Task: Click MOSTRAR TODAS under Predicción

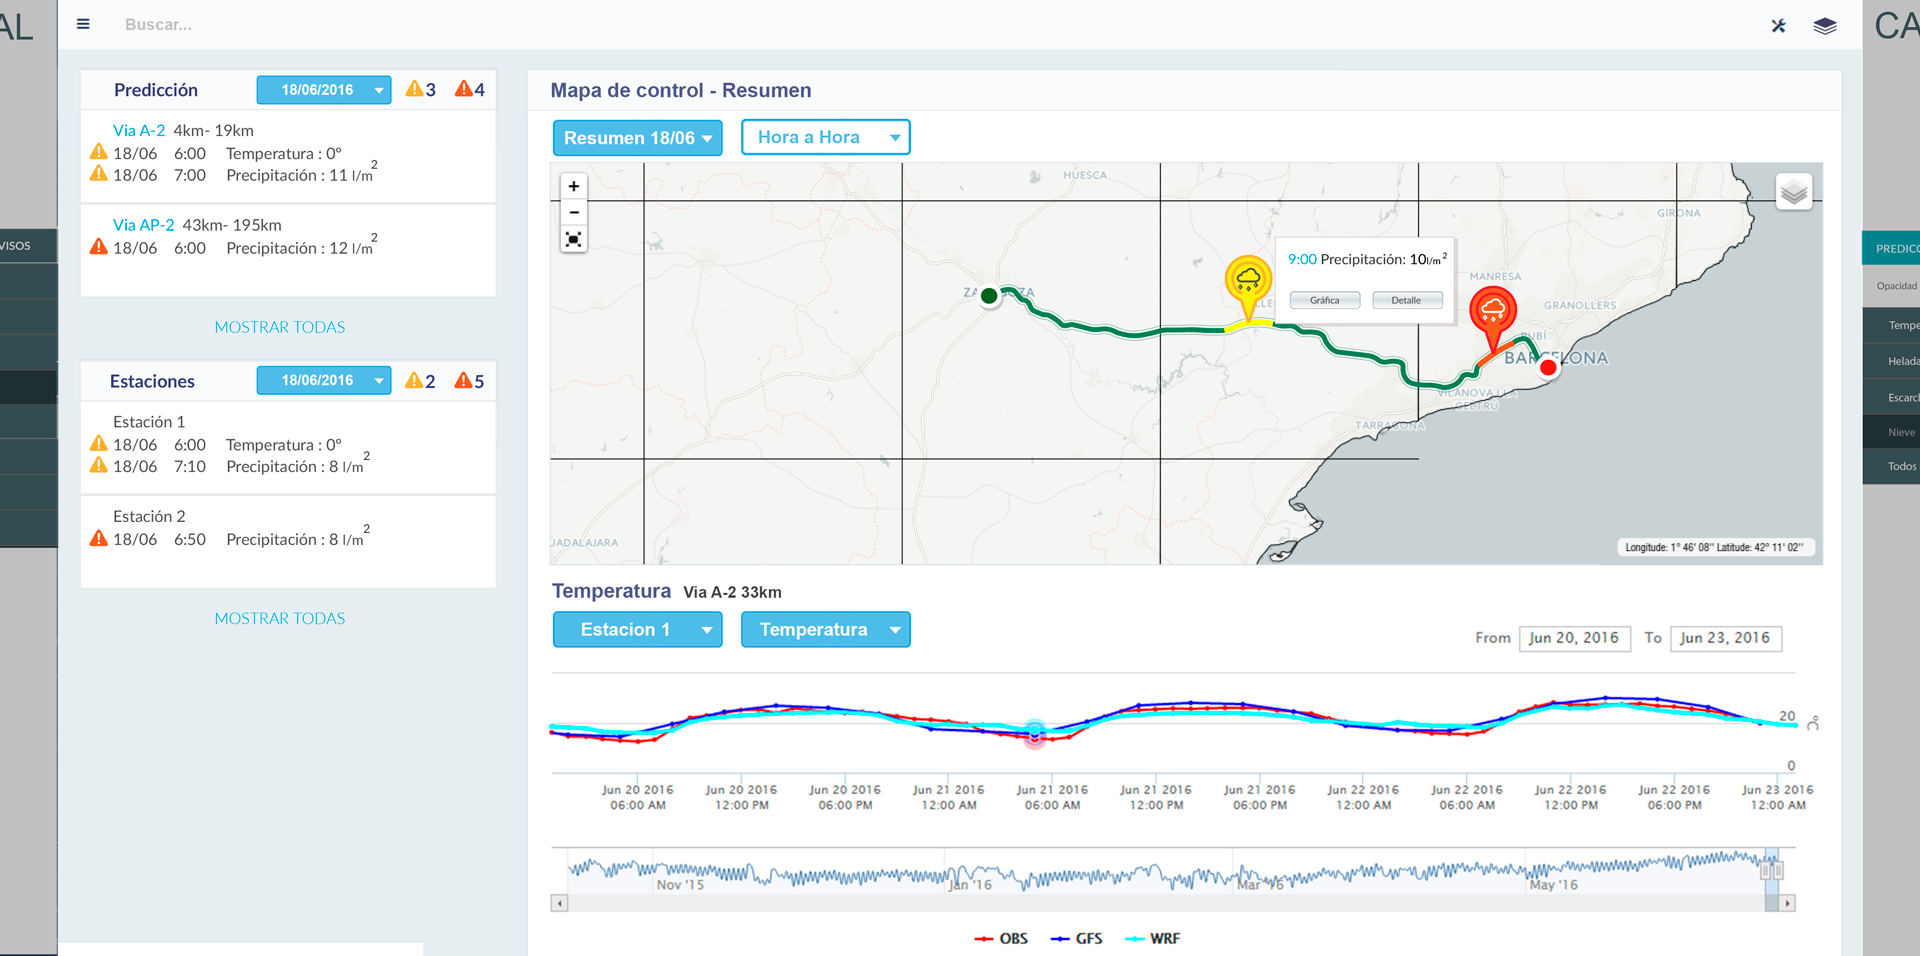Action: (280, 327)
